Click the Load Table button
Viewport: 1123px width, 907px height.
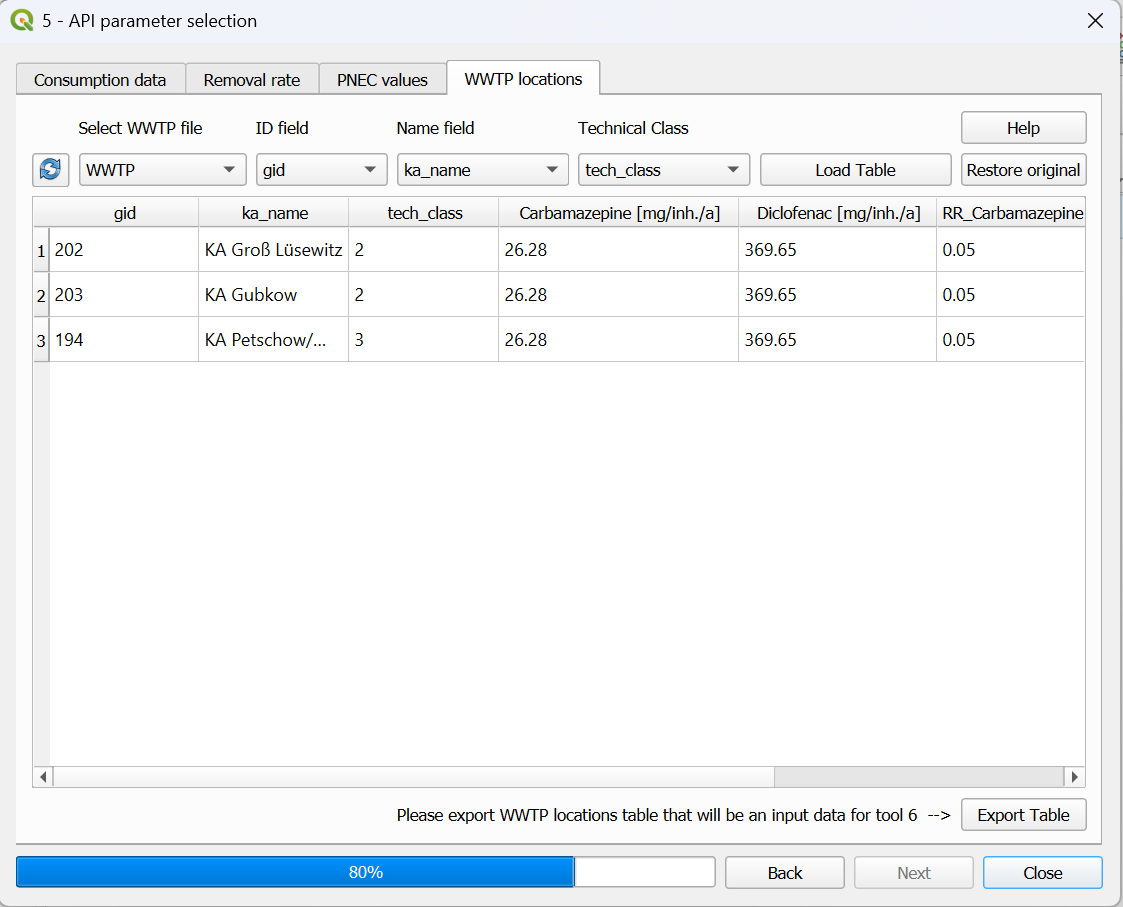pos(855,170)
